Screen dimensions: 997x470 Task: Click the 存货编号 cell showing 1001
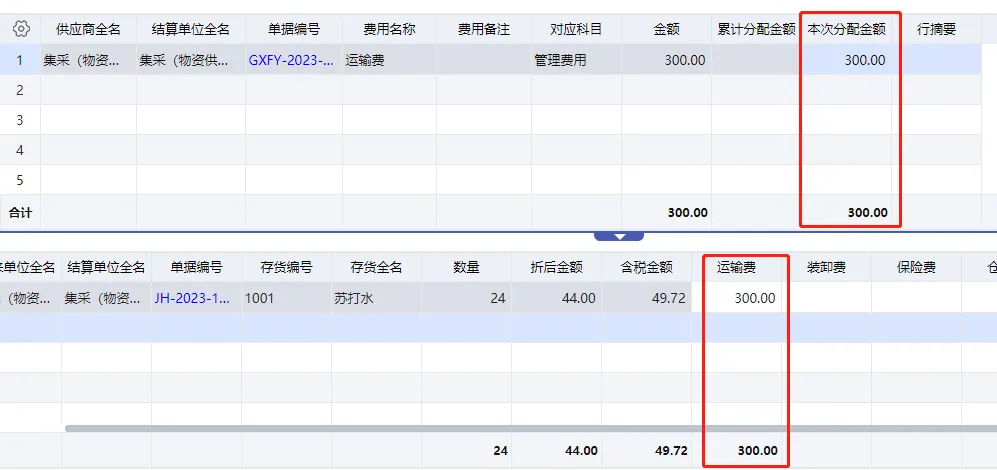click(x=286, y=298)
